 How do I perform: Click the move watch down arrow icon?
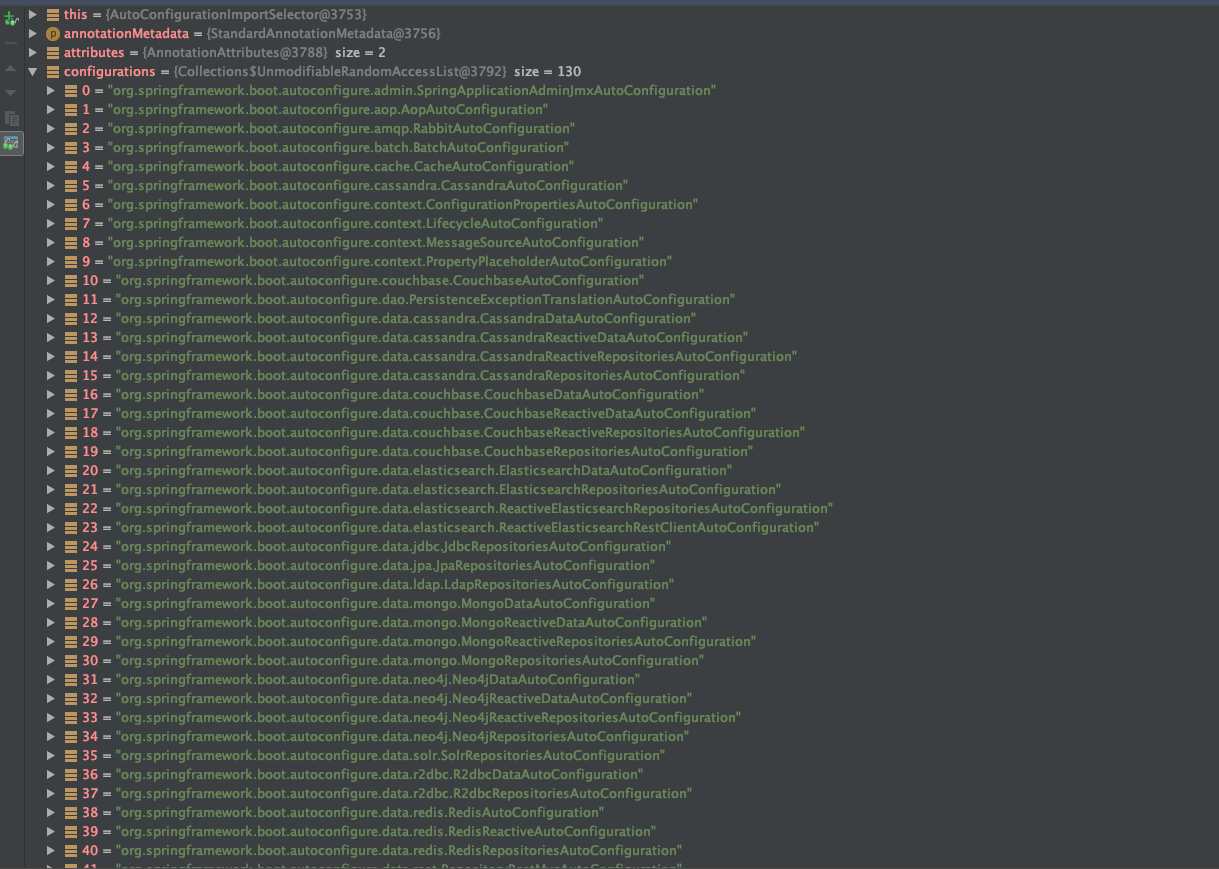click(11, 92)
